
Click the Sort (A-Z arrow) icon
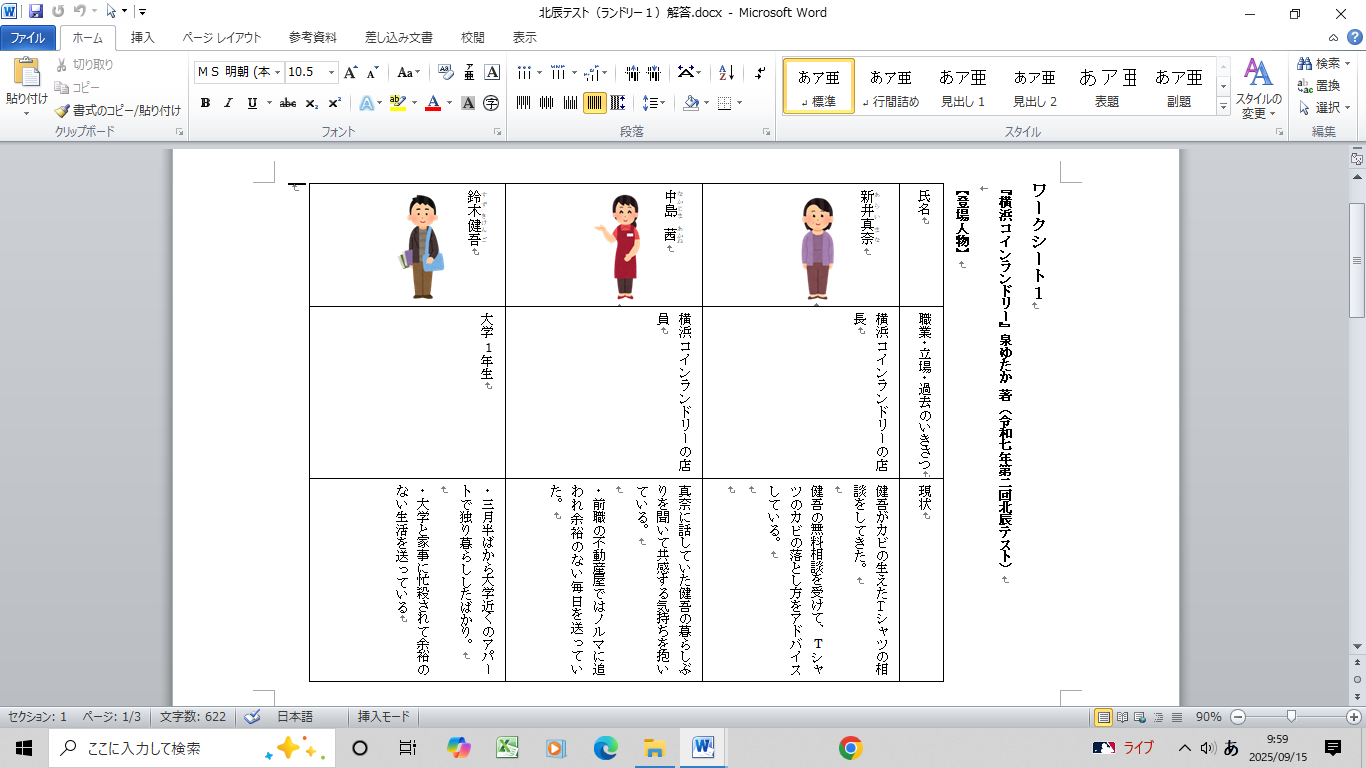pos(727,72)
